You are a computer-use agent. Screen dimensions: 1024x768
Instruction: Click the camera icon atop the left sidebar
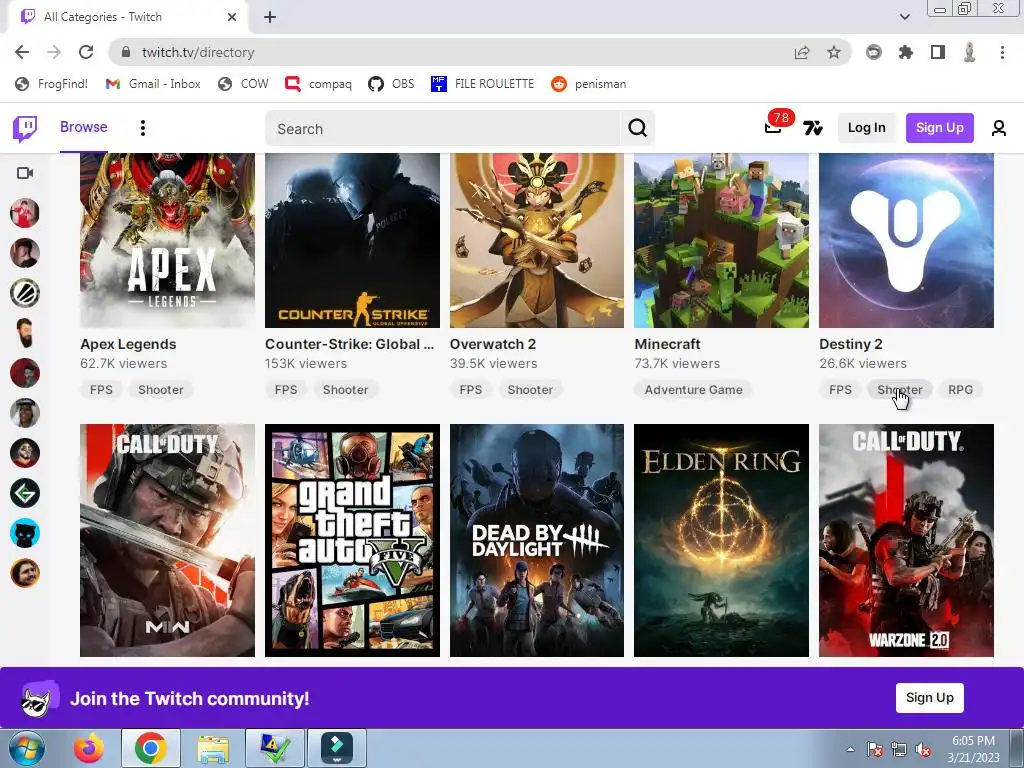(25, 173)
